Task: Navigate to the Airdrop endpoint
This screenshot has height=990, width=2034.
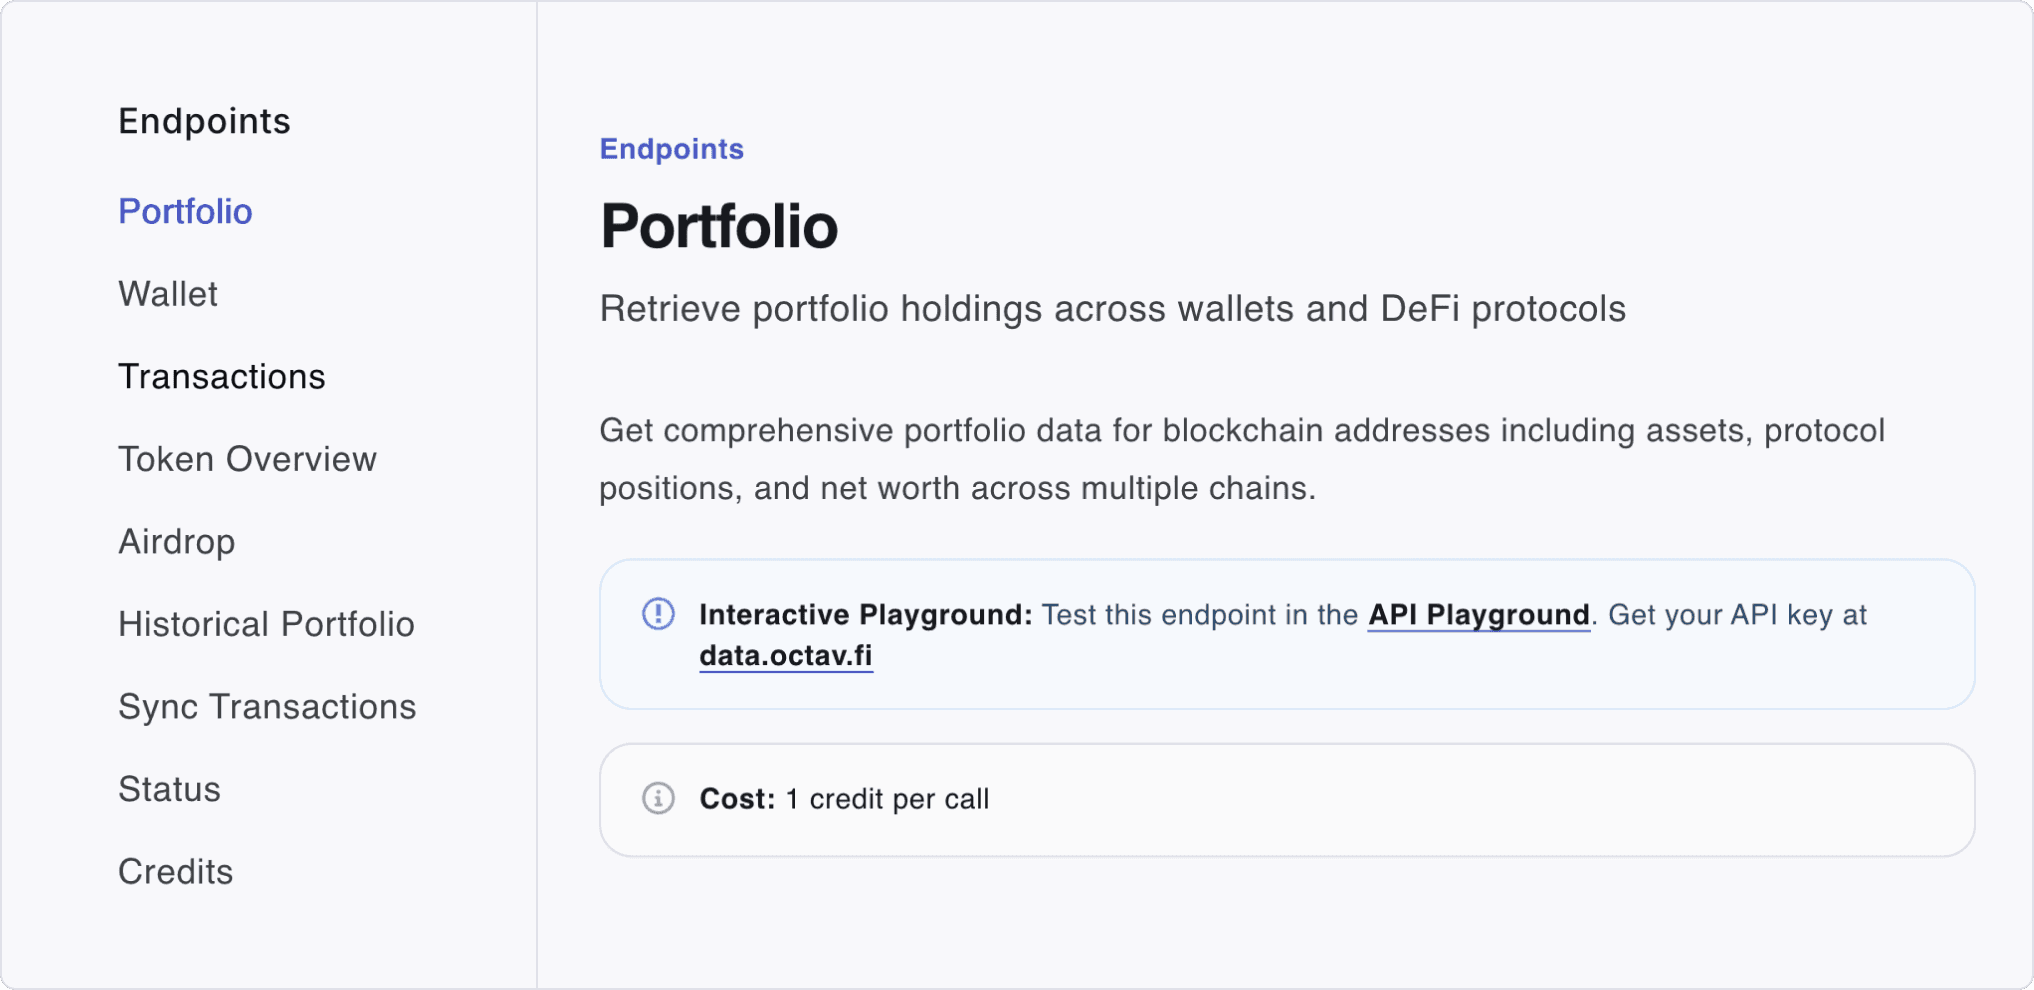Action: [x=177, y=542]
